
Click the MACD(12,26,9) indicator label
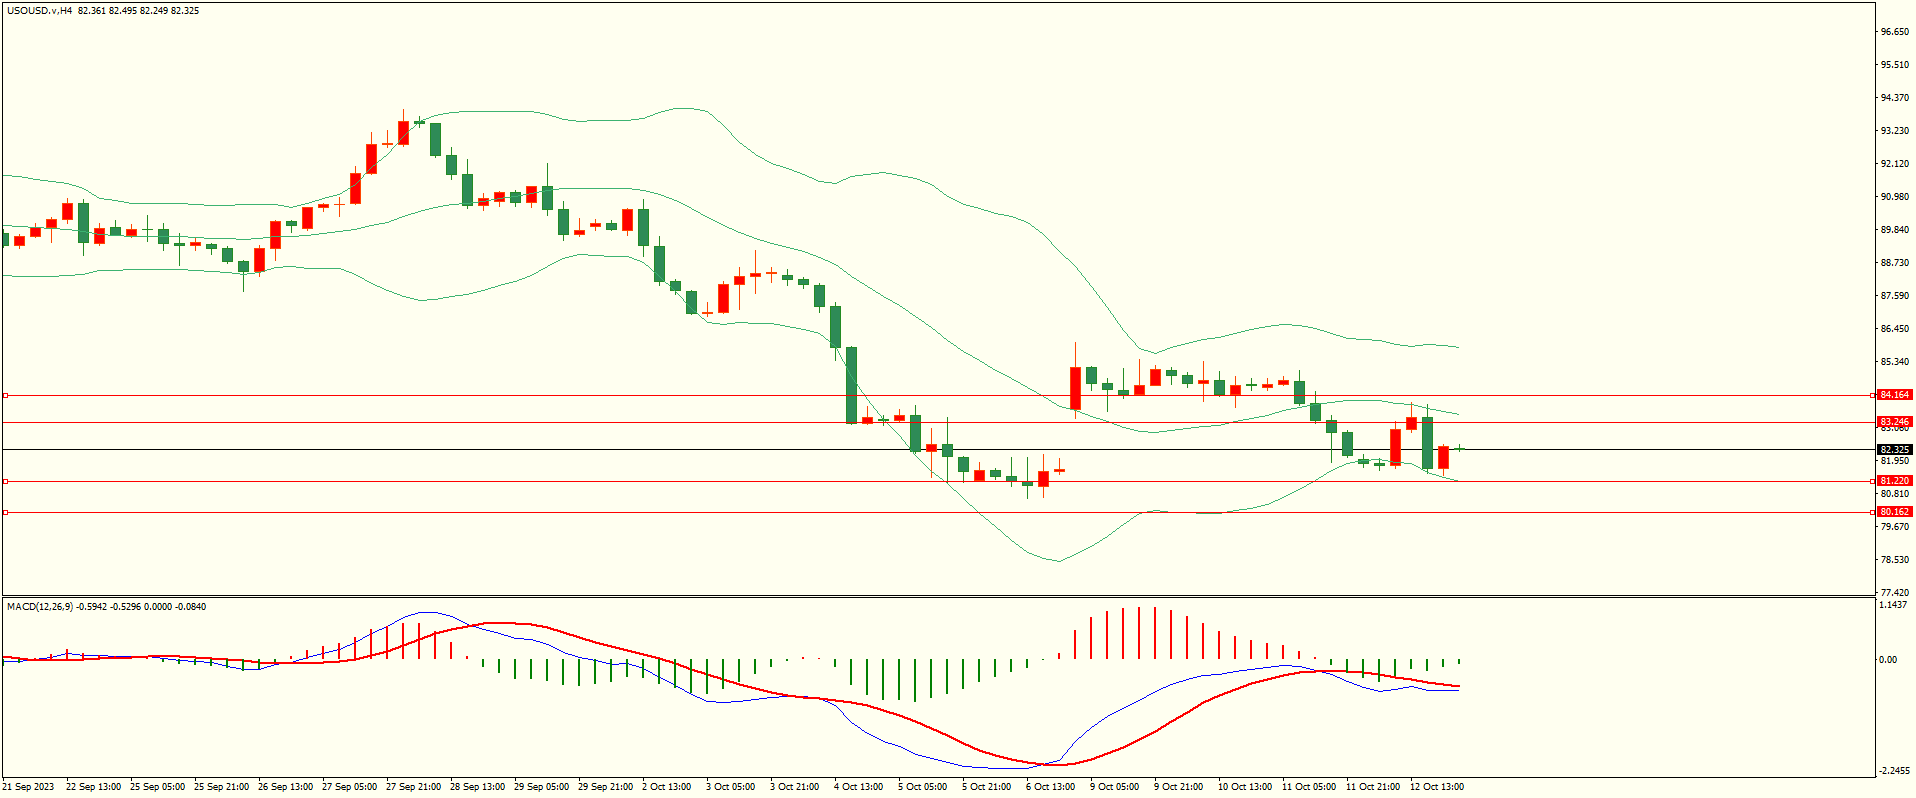pos(39,607)
